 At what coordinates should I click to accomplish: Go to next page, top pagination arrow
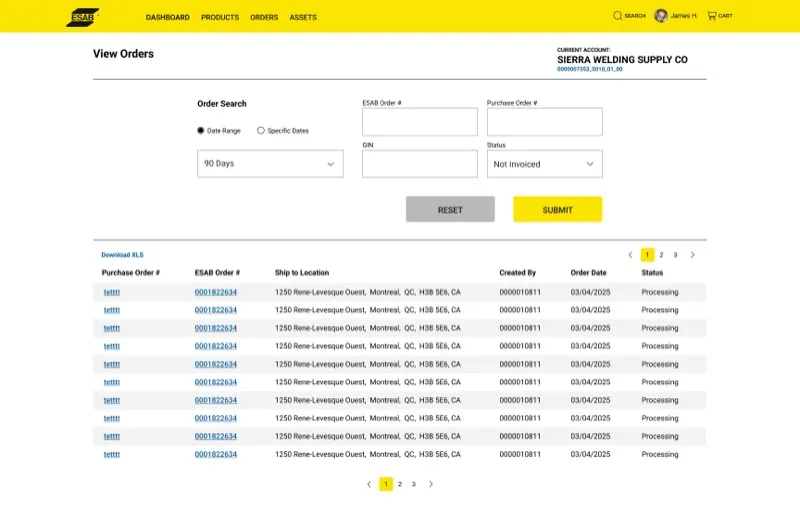692,255
